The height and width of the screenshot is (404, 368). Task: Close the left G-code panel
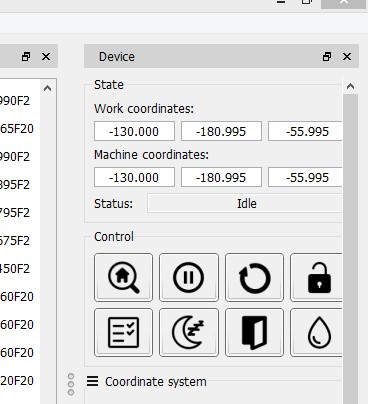coord(46,57)
